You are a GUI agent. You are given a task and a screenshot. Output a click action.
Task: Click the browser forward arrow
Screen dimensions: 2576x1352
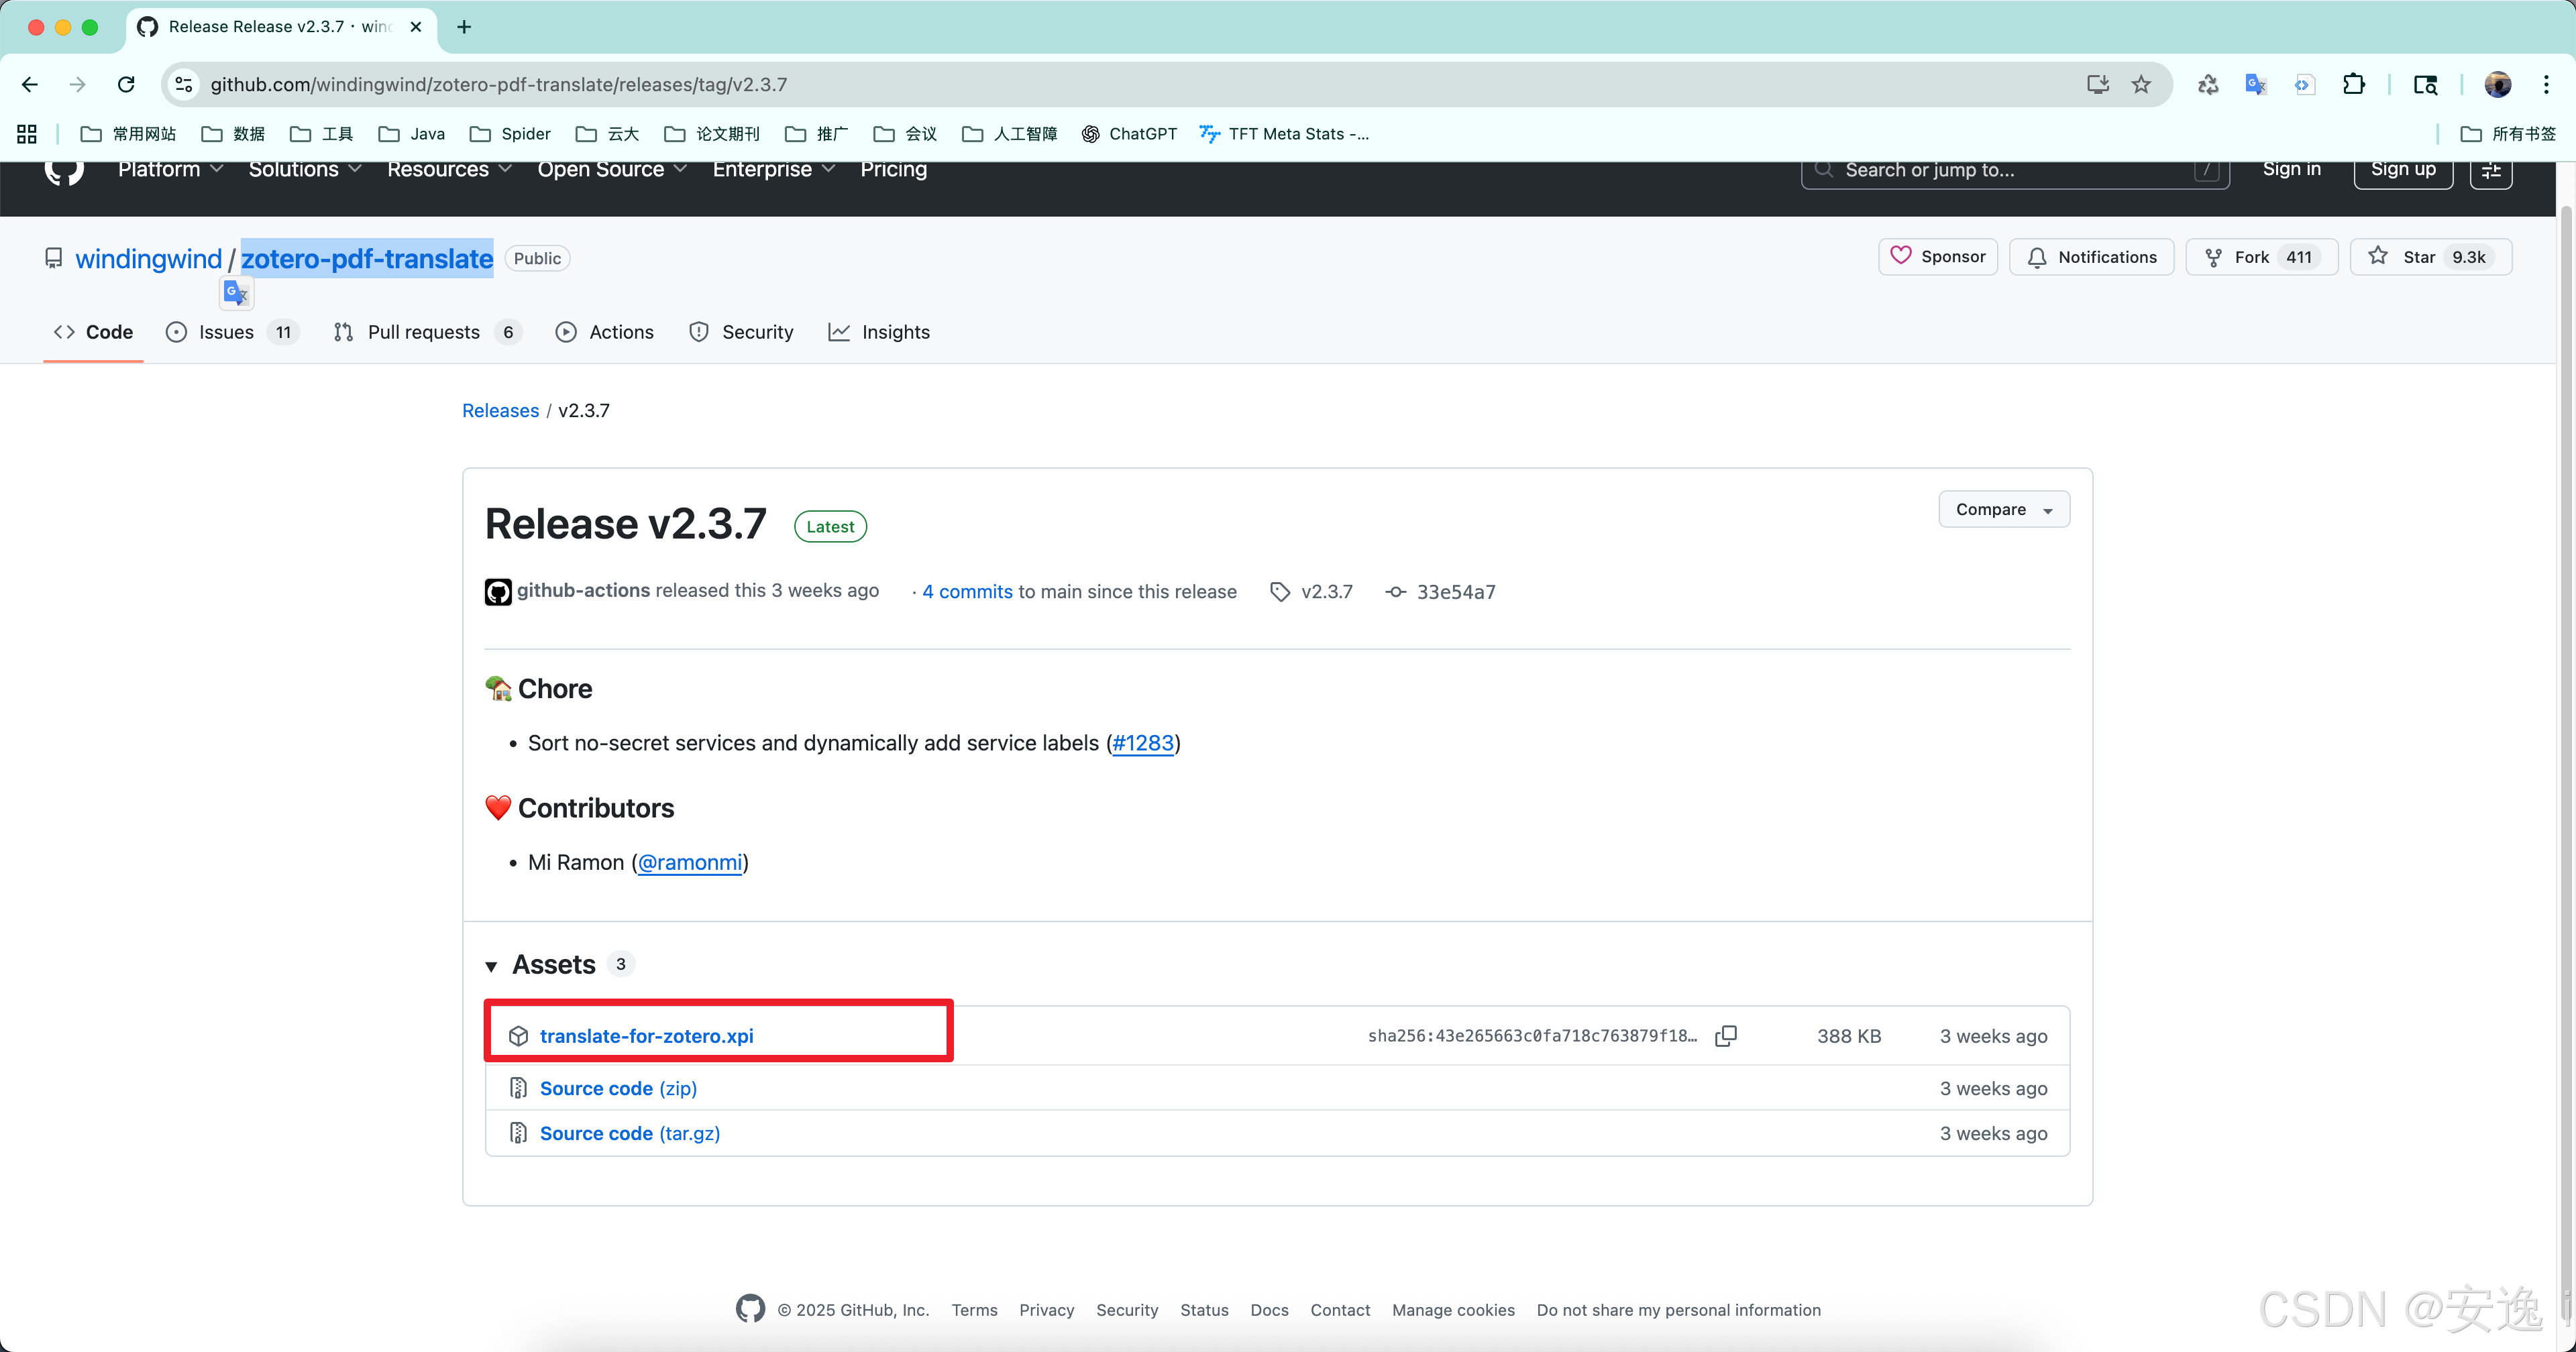tap(78, 85)
